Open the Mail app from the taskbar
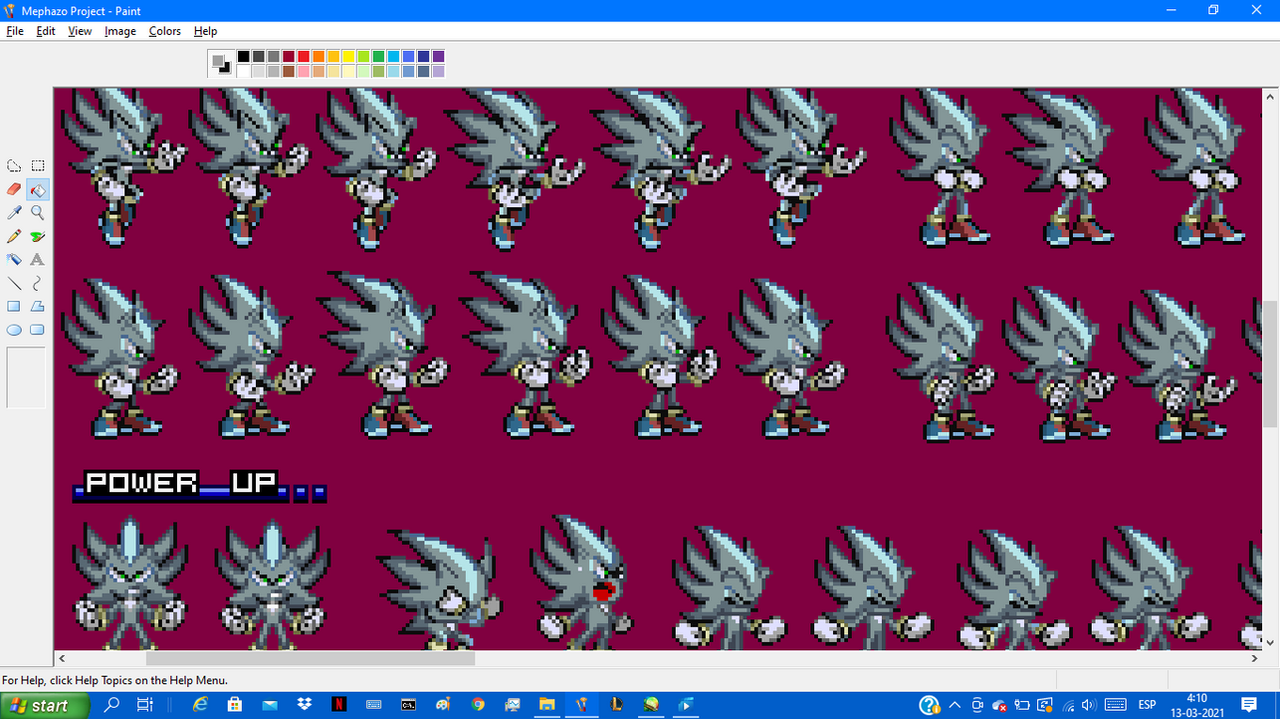The image size is (1280, 719). (x=269, y=705)
